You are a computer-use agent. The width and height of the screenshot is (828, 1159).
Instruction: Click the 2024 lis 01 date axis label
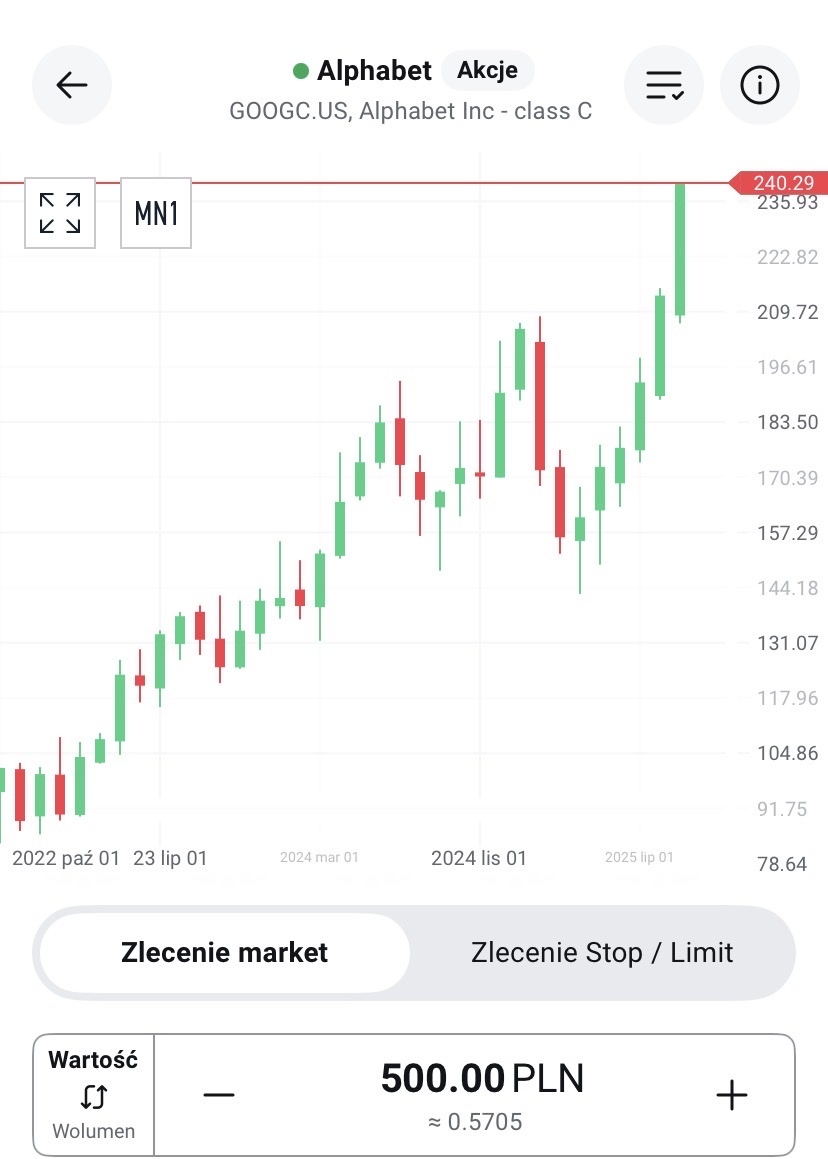pos(478,858)
